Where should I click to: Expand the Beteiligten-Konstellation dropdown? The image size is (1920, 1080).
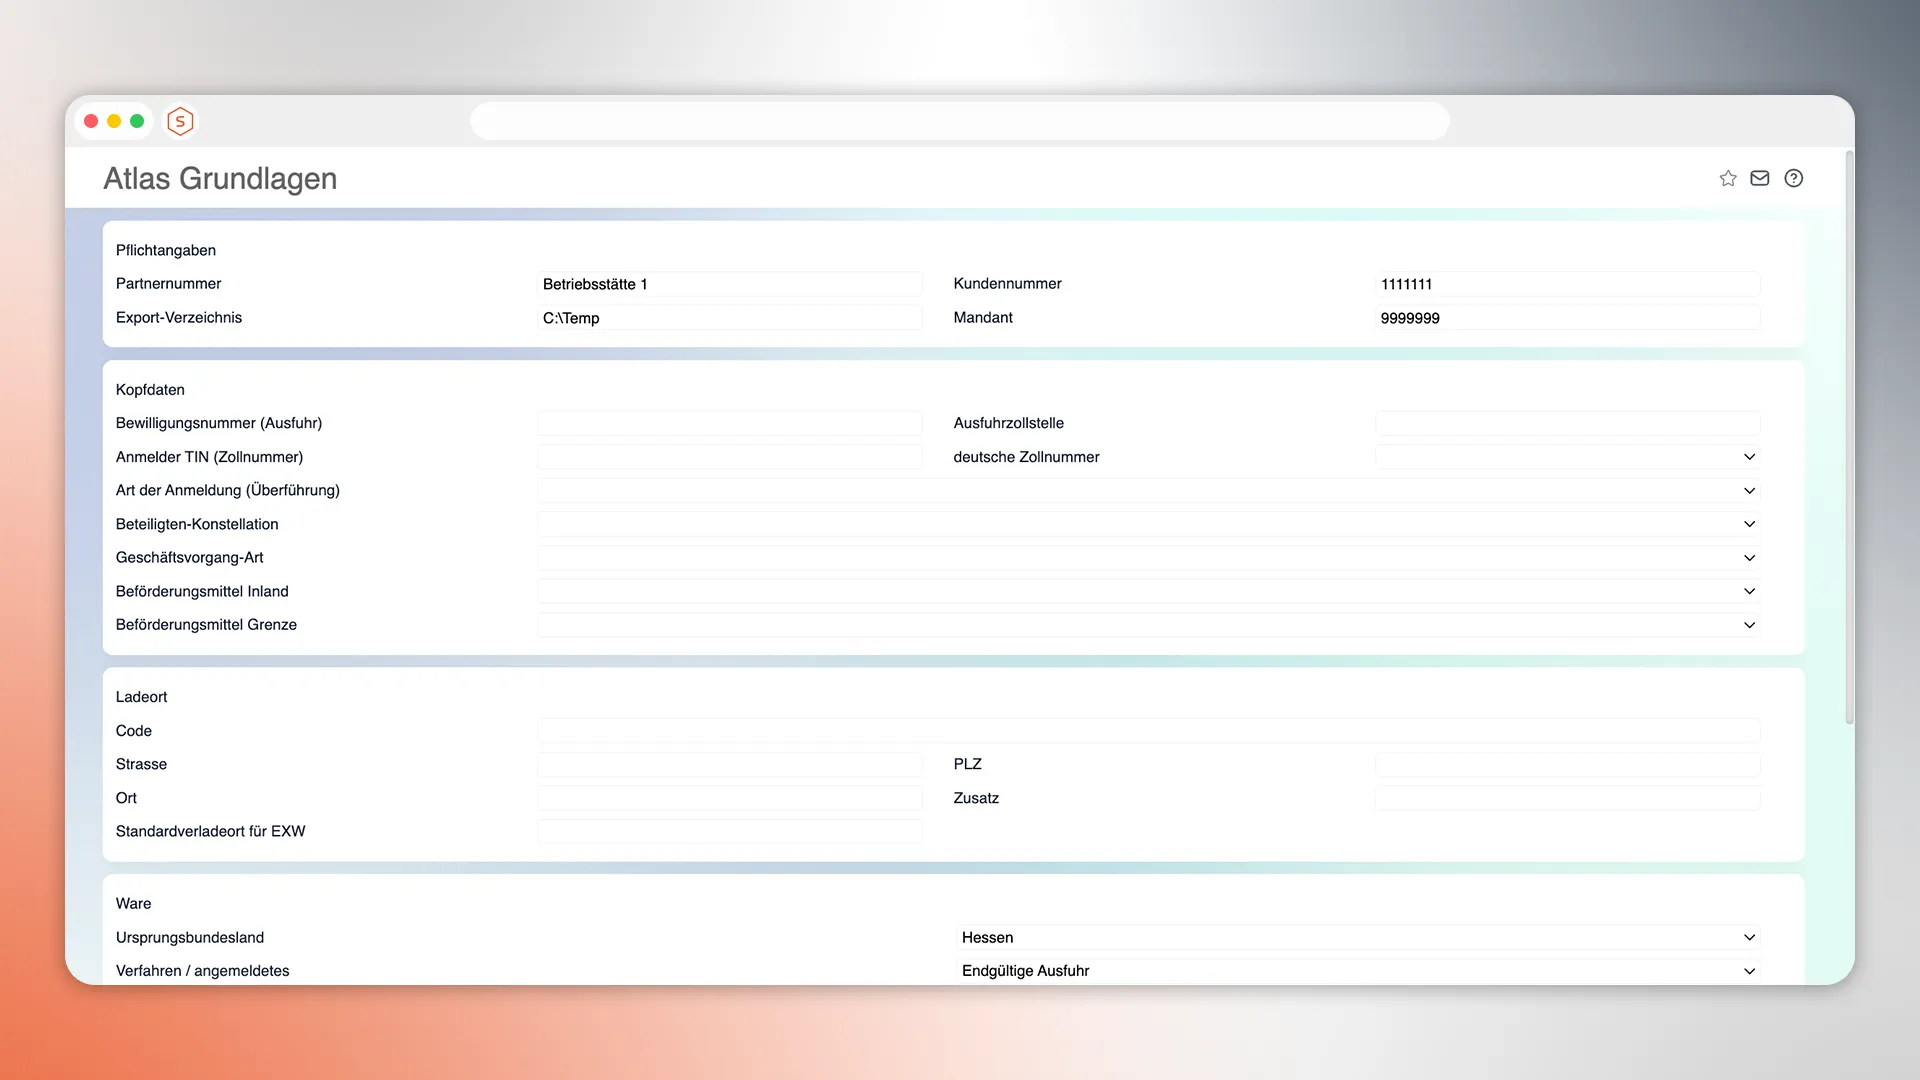pos(1148,524)
